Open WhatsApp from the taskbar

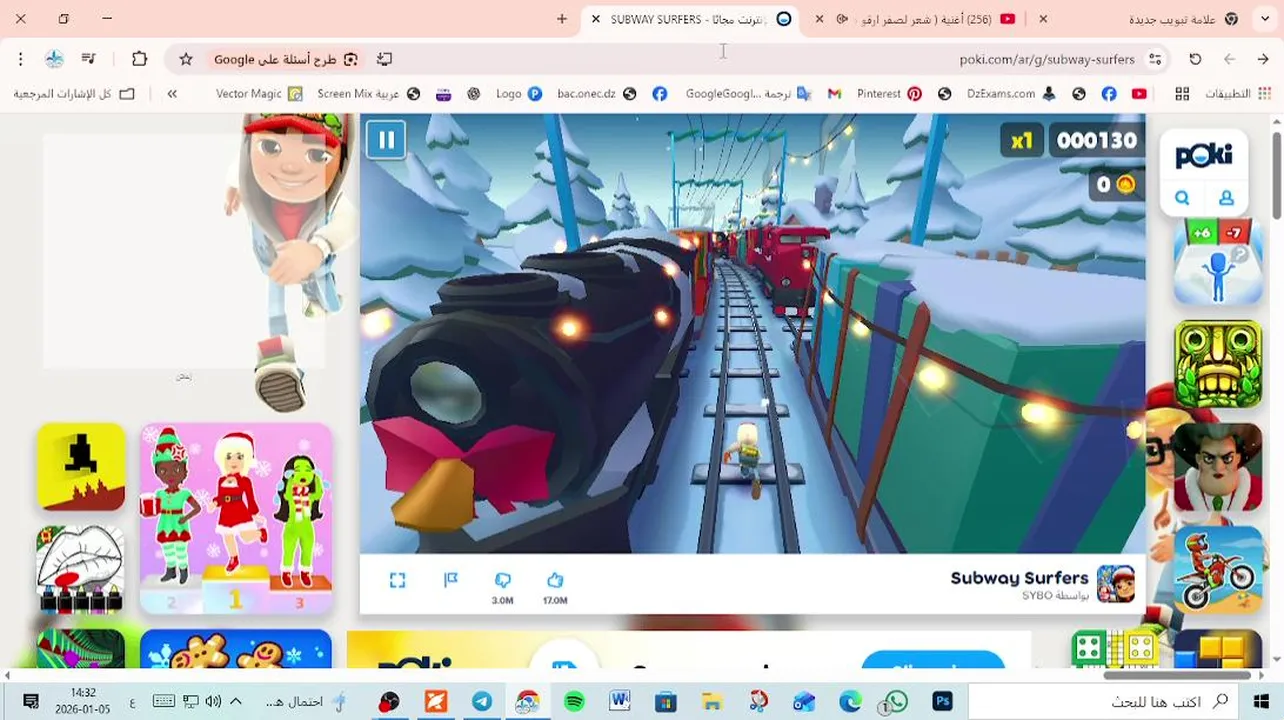coord(894,702)
